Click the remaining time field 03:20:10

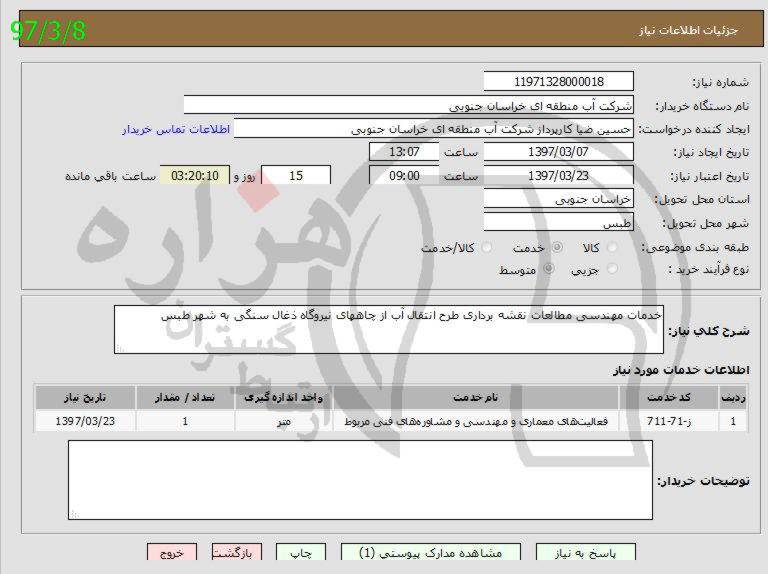pos(195,175)
